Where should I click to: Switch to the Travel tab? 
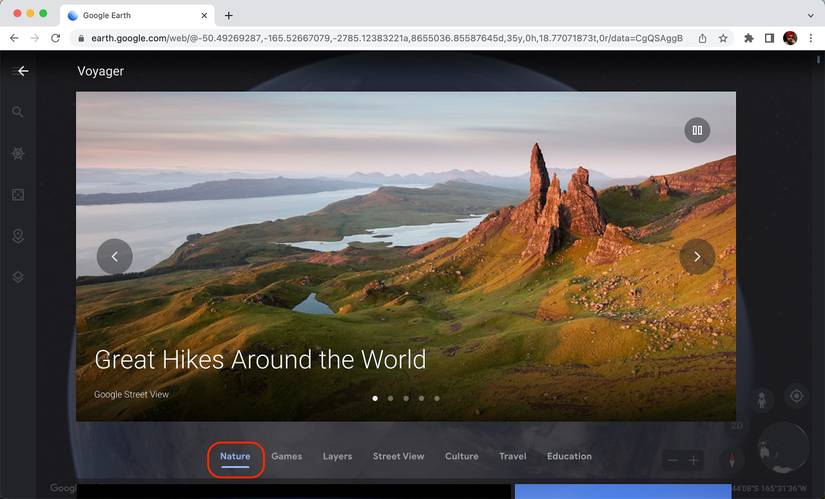[x=512, y=456]
